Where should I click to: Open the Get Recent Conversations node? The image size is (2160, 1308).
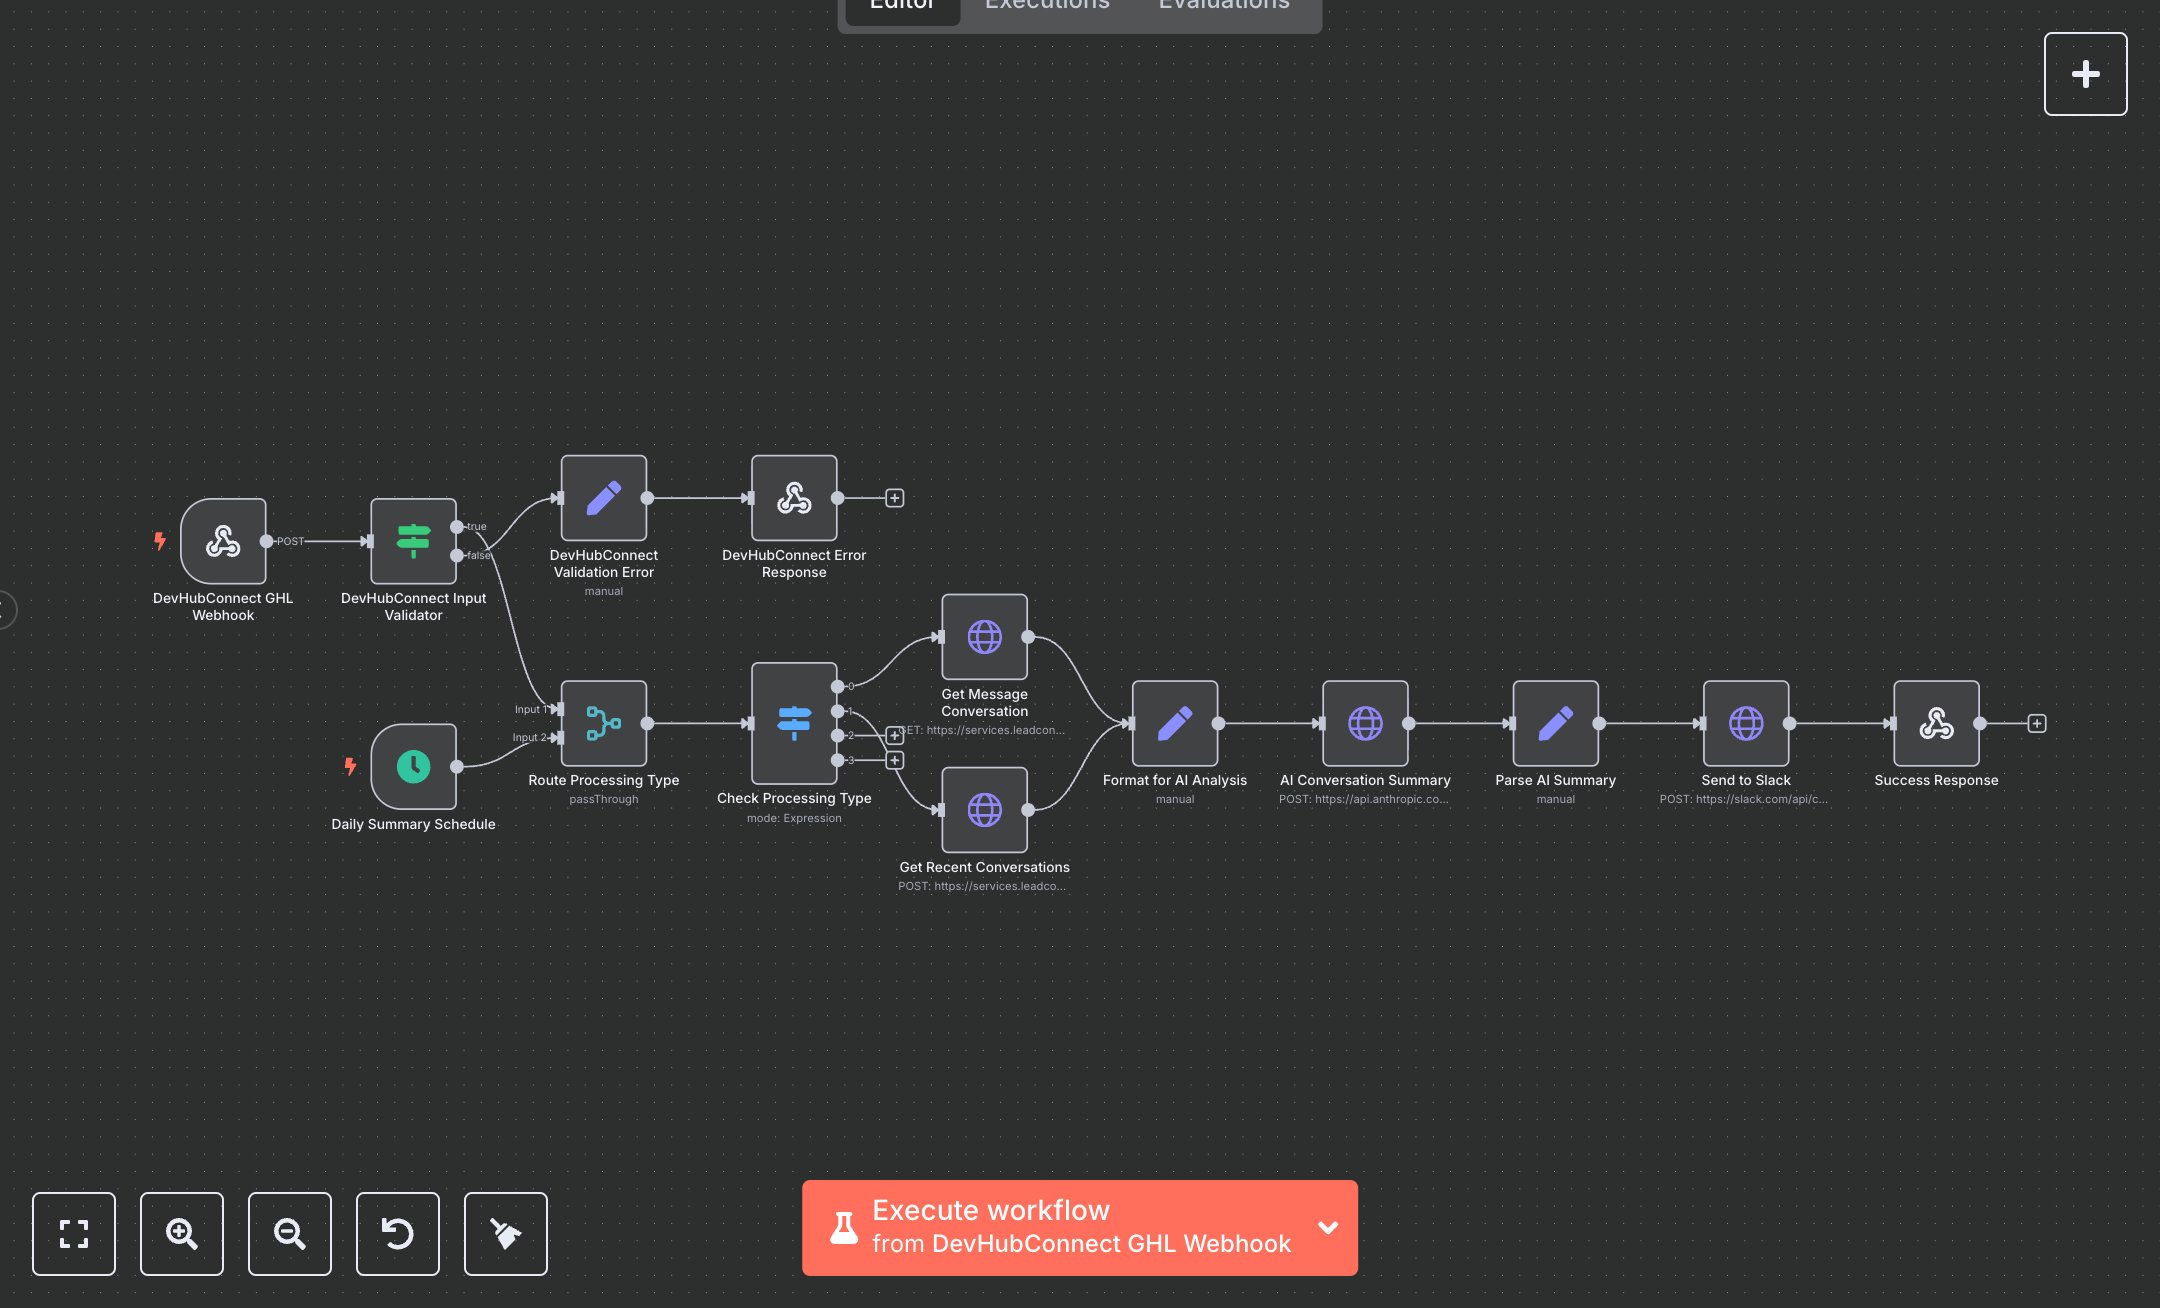984,810
